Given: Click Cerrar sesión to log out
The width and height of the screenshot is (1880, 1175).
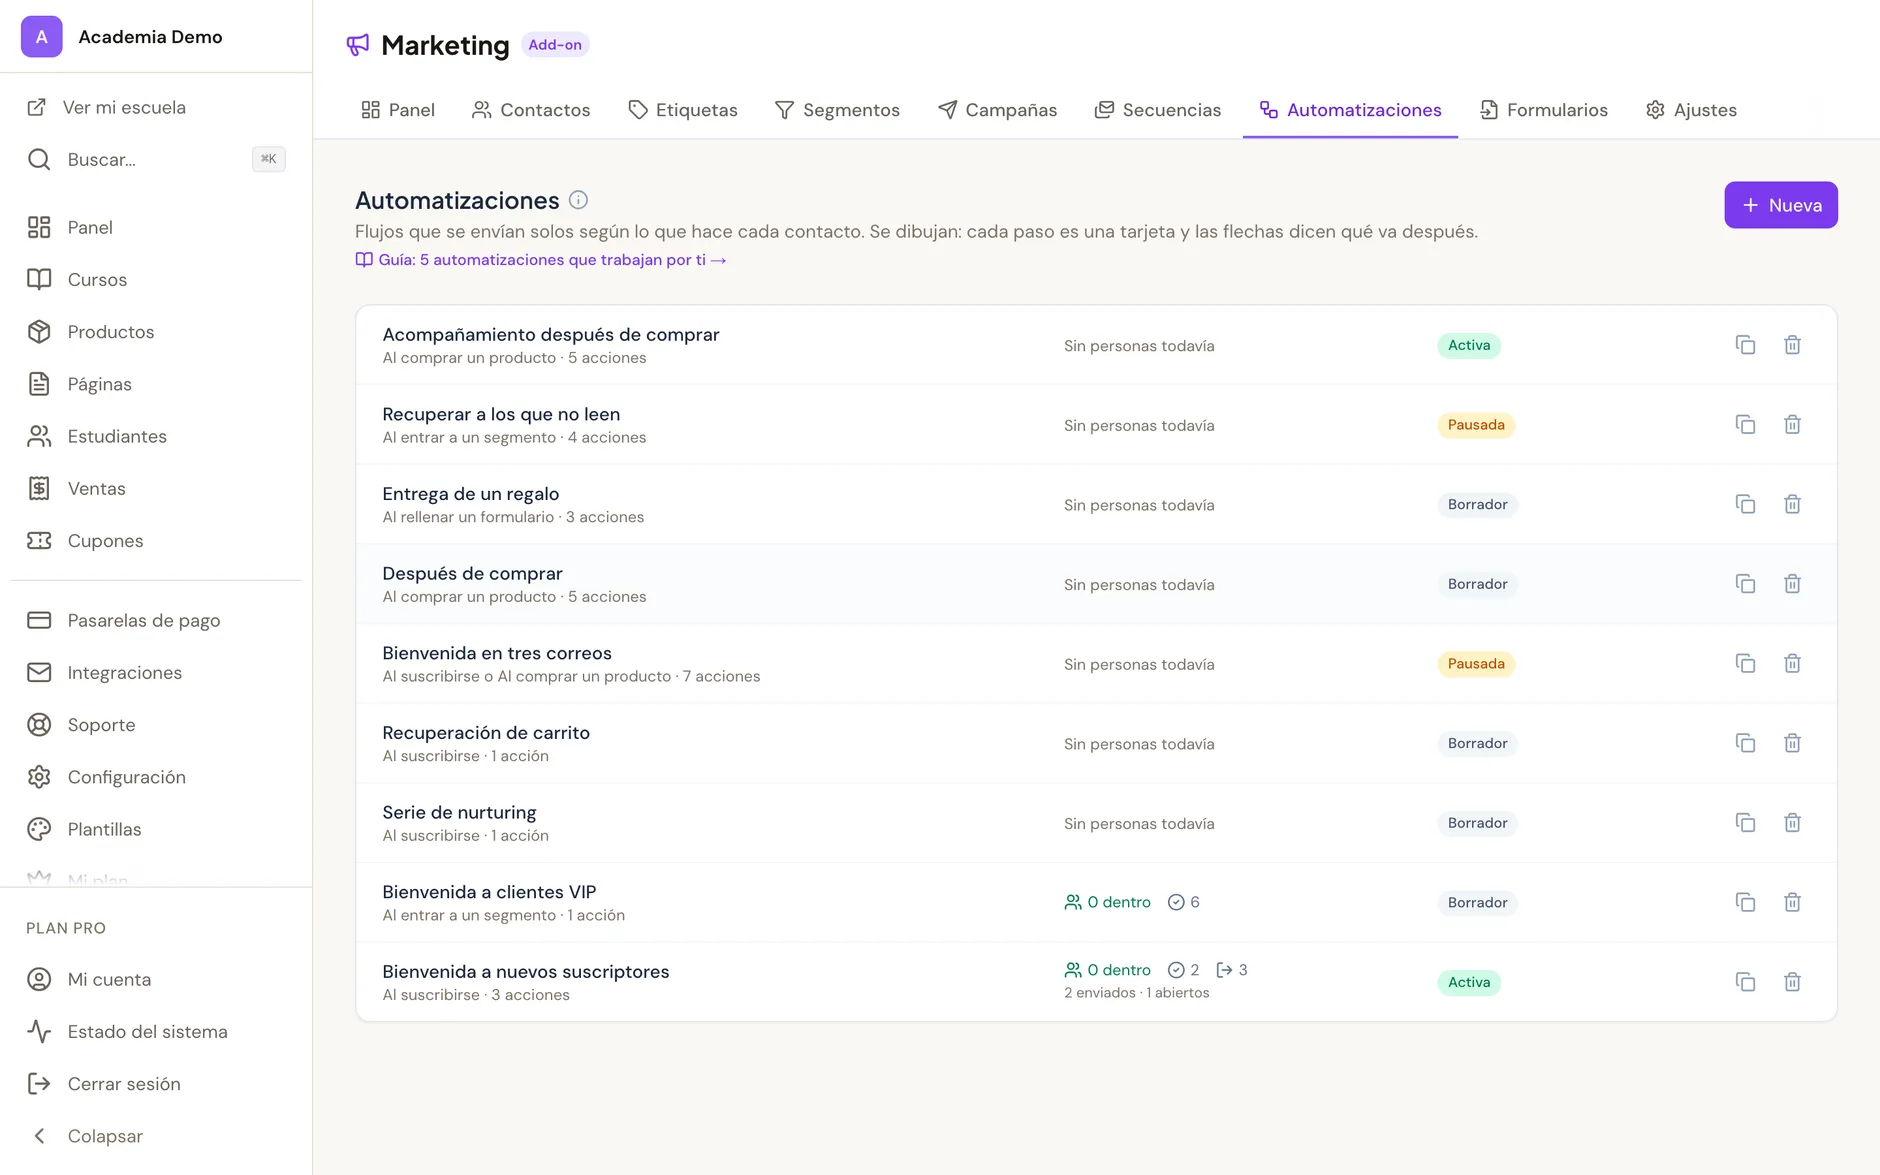Looking at the screenshot, I should pyautogui.click(x=156, y=1083).
